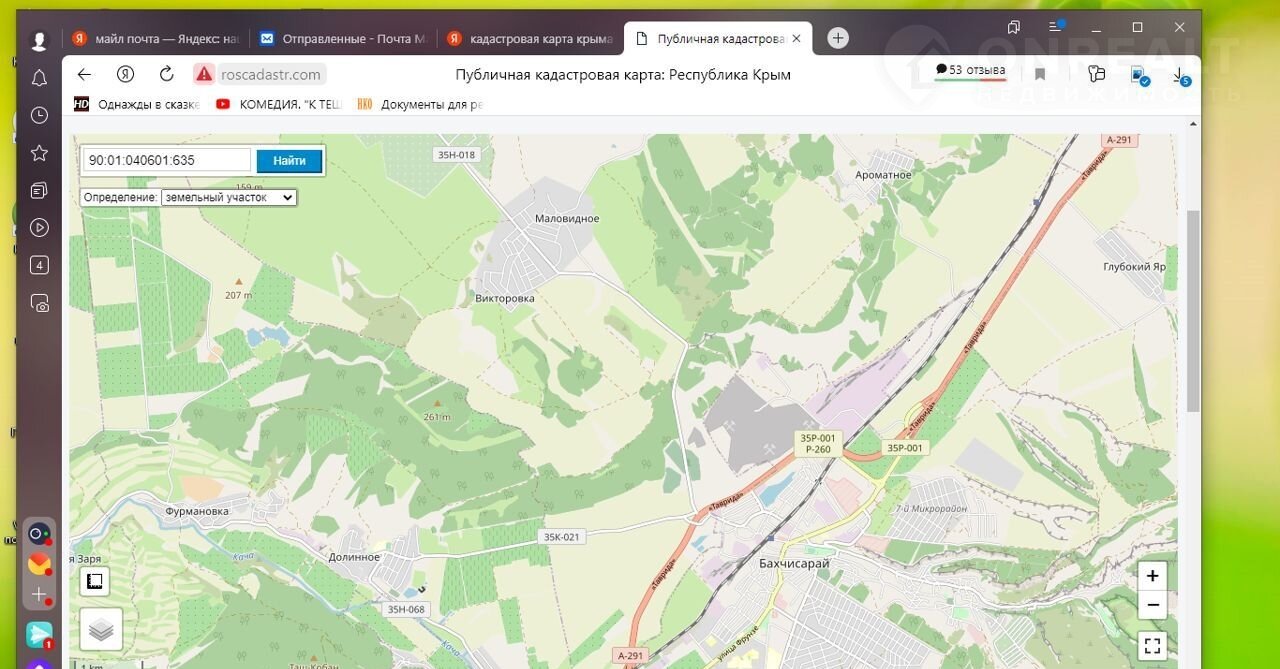Expand the 'земельный участок' dropdown
The height and width of the screenshot is (669, 1280).
[x=229, y=198]
